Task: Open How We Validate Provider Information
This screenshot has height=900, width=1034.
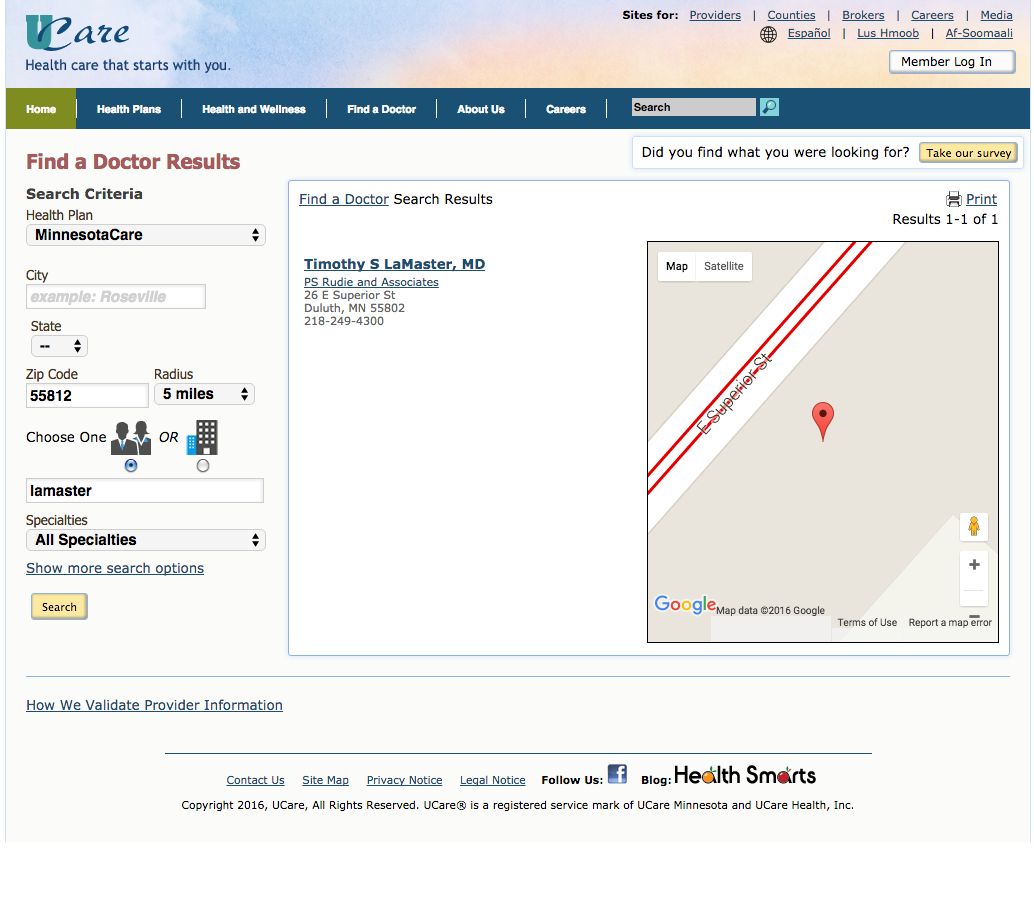Action: (154, 705)
